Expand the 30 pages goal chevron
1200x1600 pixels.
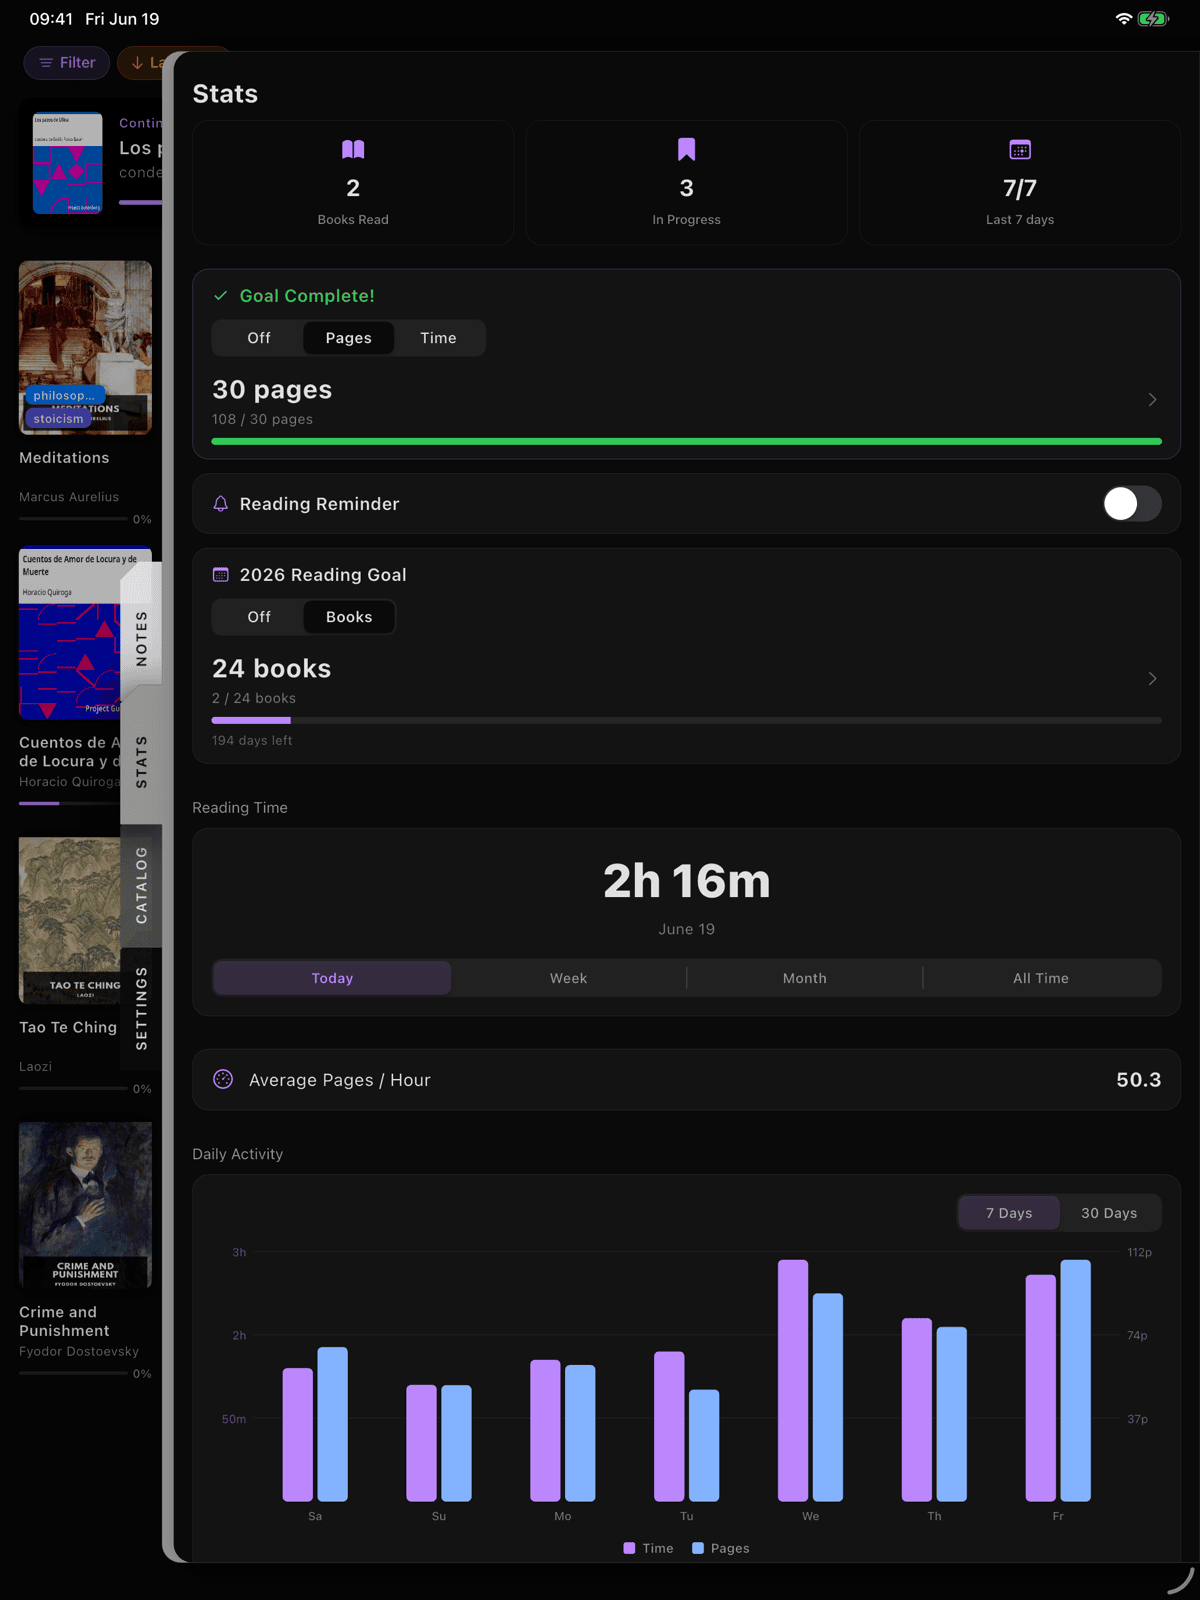[x=1152, y=400]
